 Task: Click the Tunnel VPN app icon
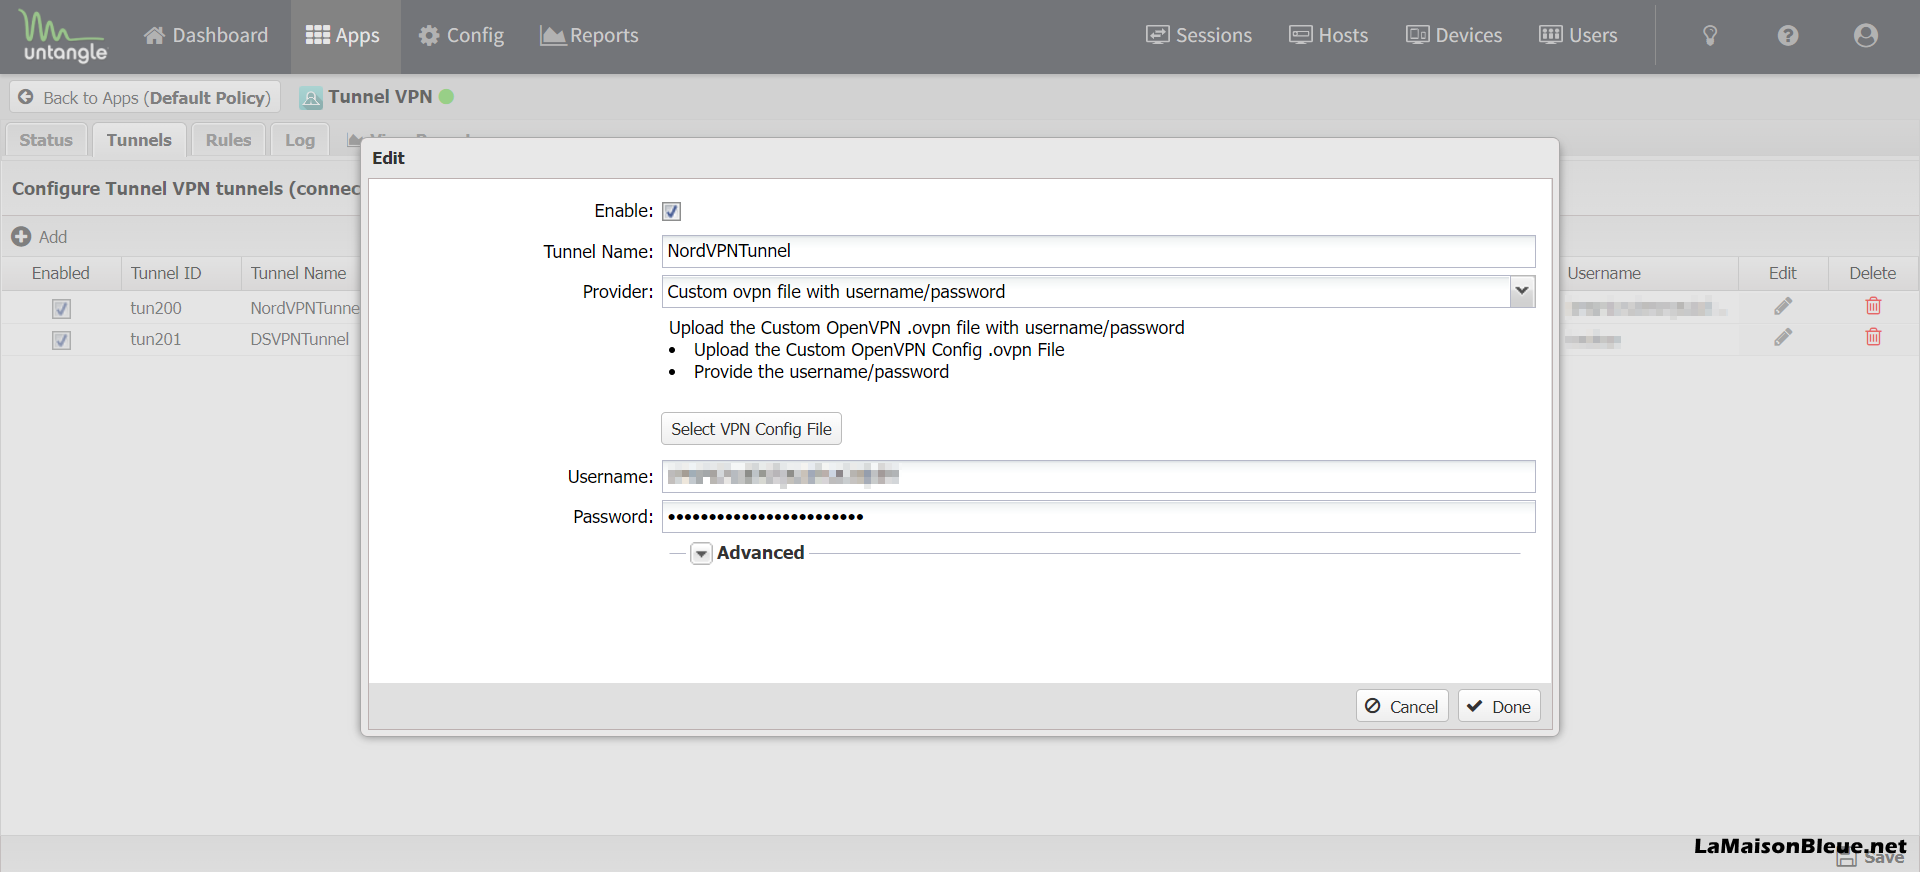click(311, 98)
